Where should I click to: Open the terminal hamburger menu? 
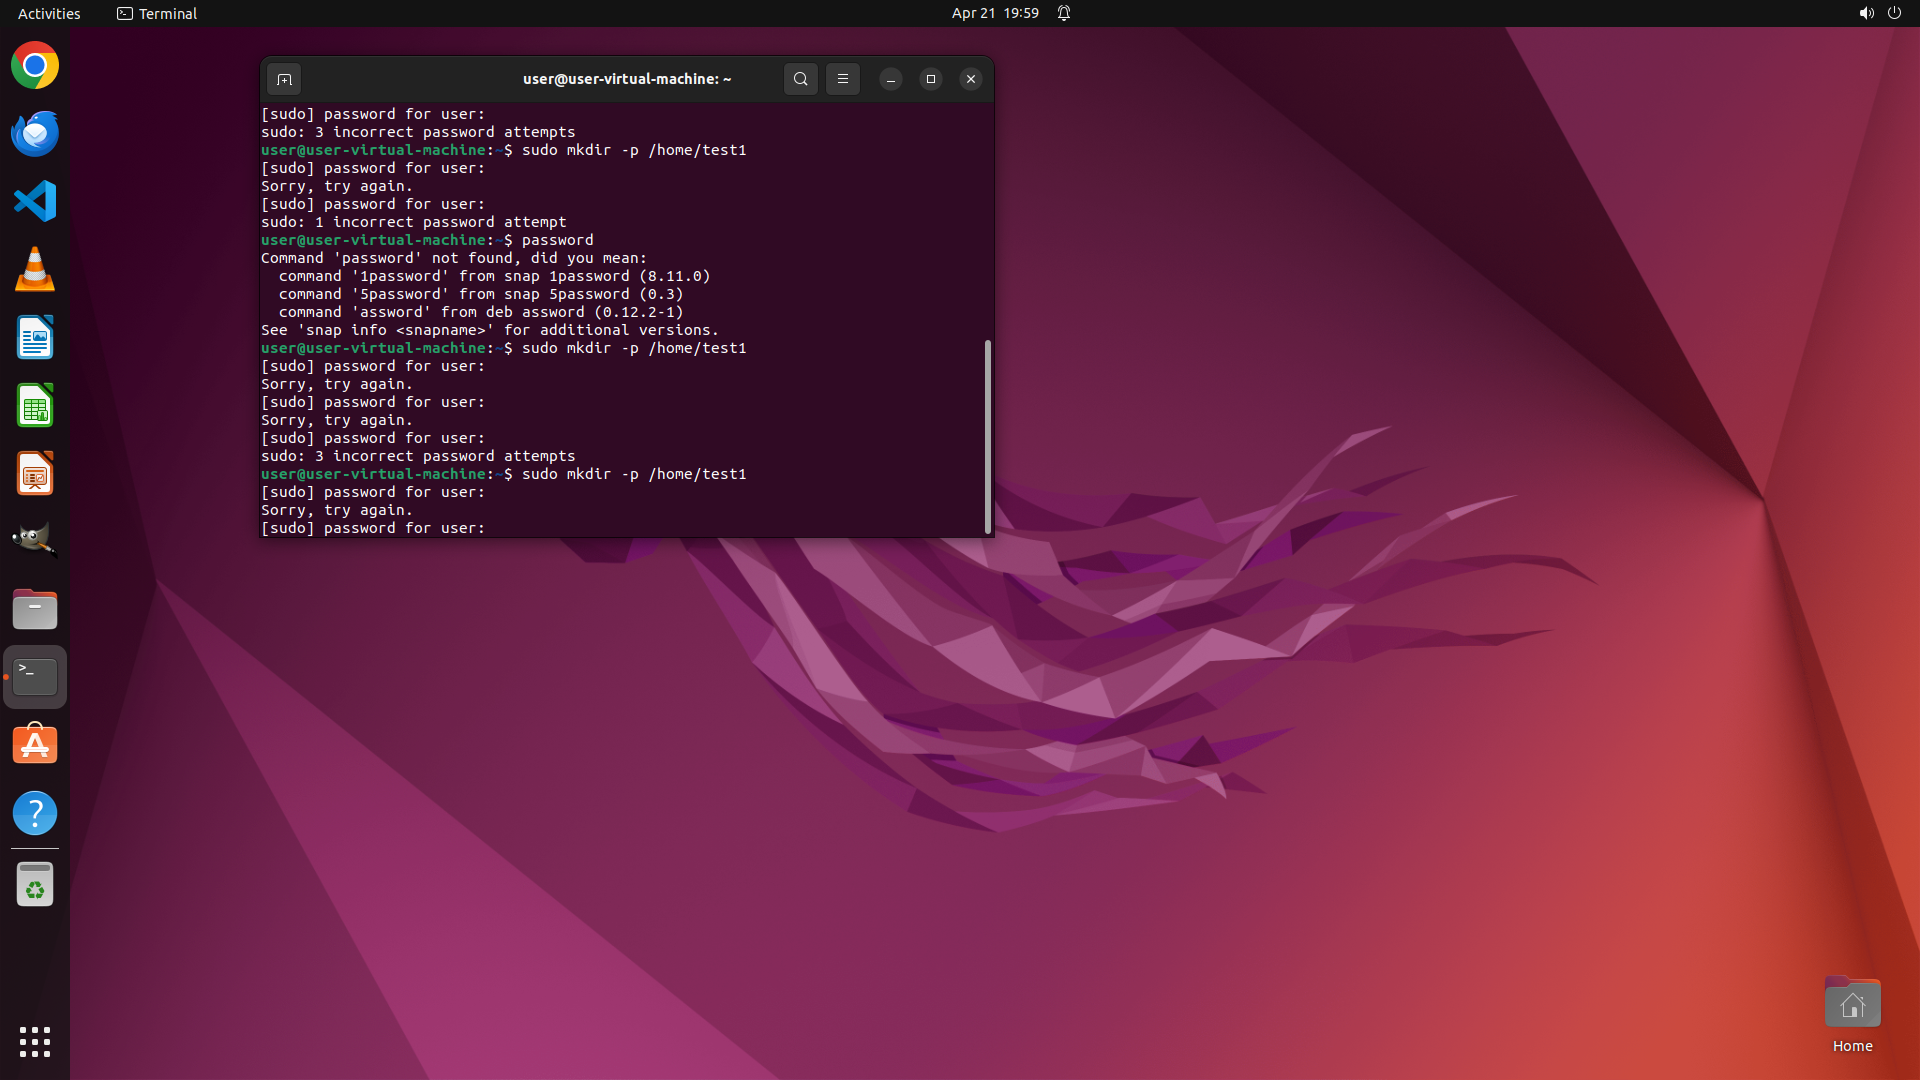click(x=843, y=79)
